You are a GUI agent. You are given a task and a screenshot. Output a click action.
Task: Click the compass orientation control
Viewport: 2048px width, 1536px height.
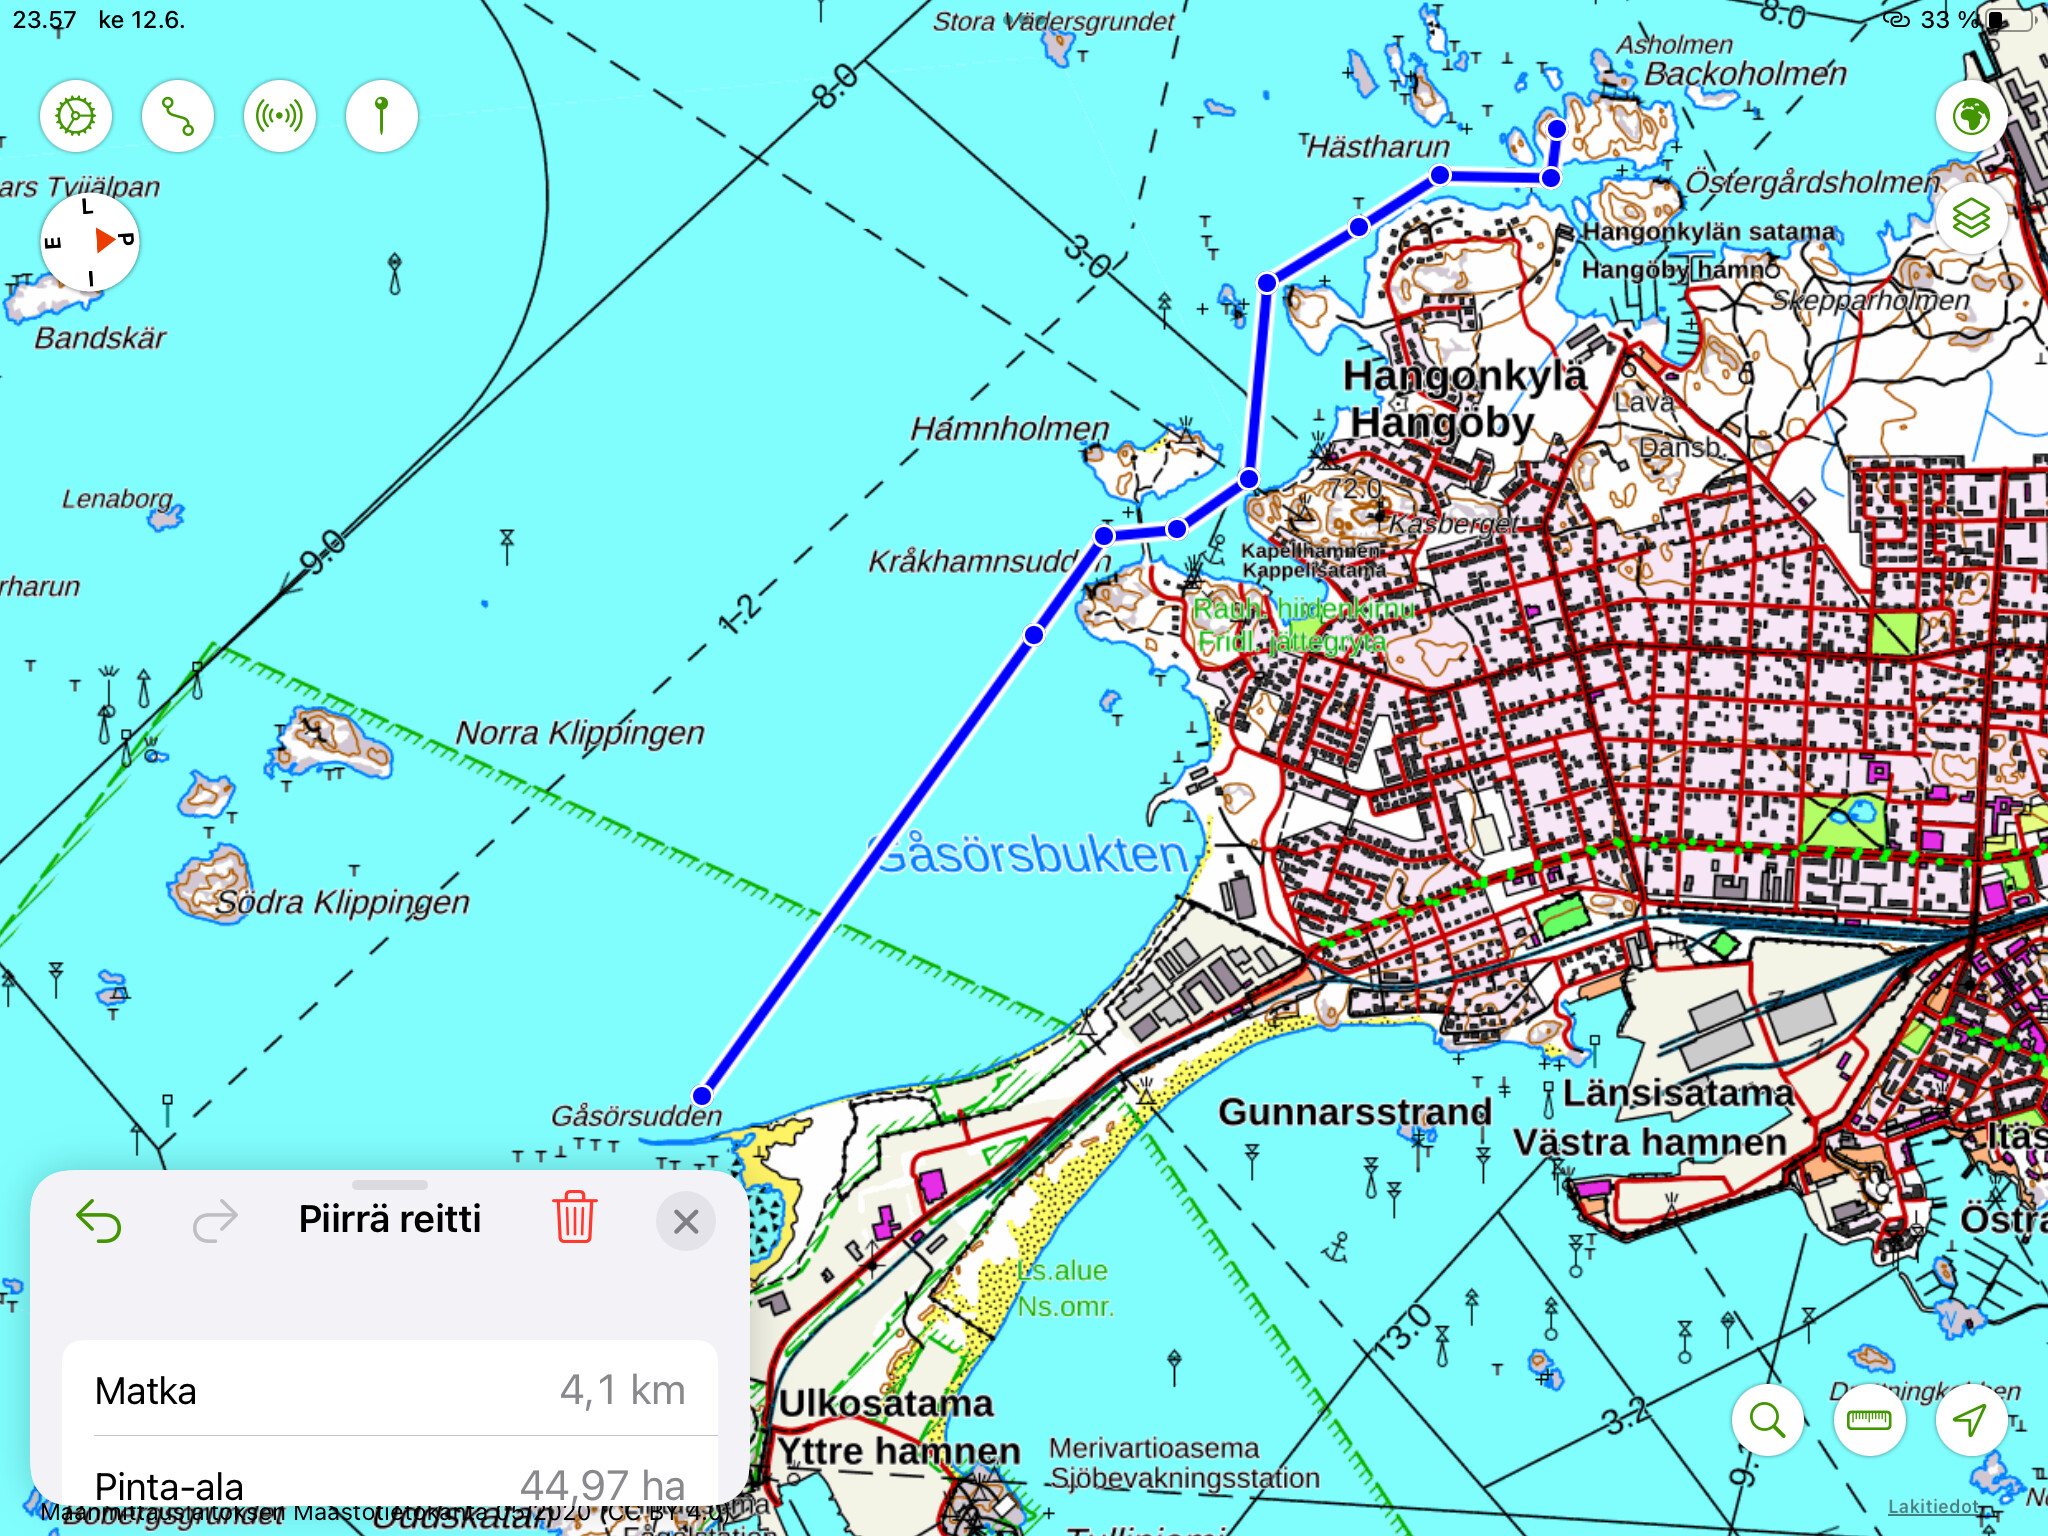(90, 242)
